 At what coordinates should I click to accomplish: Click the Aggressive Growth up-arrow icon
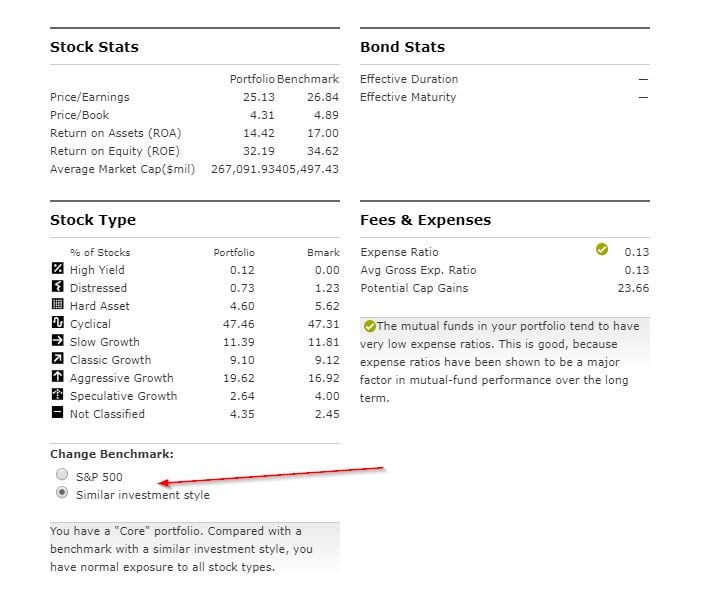[57, 377]
